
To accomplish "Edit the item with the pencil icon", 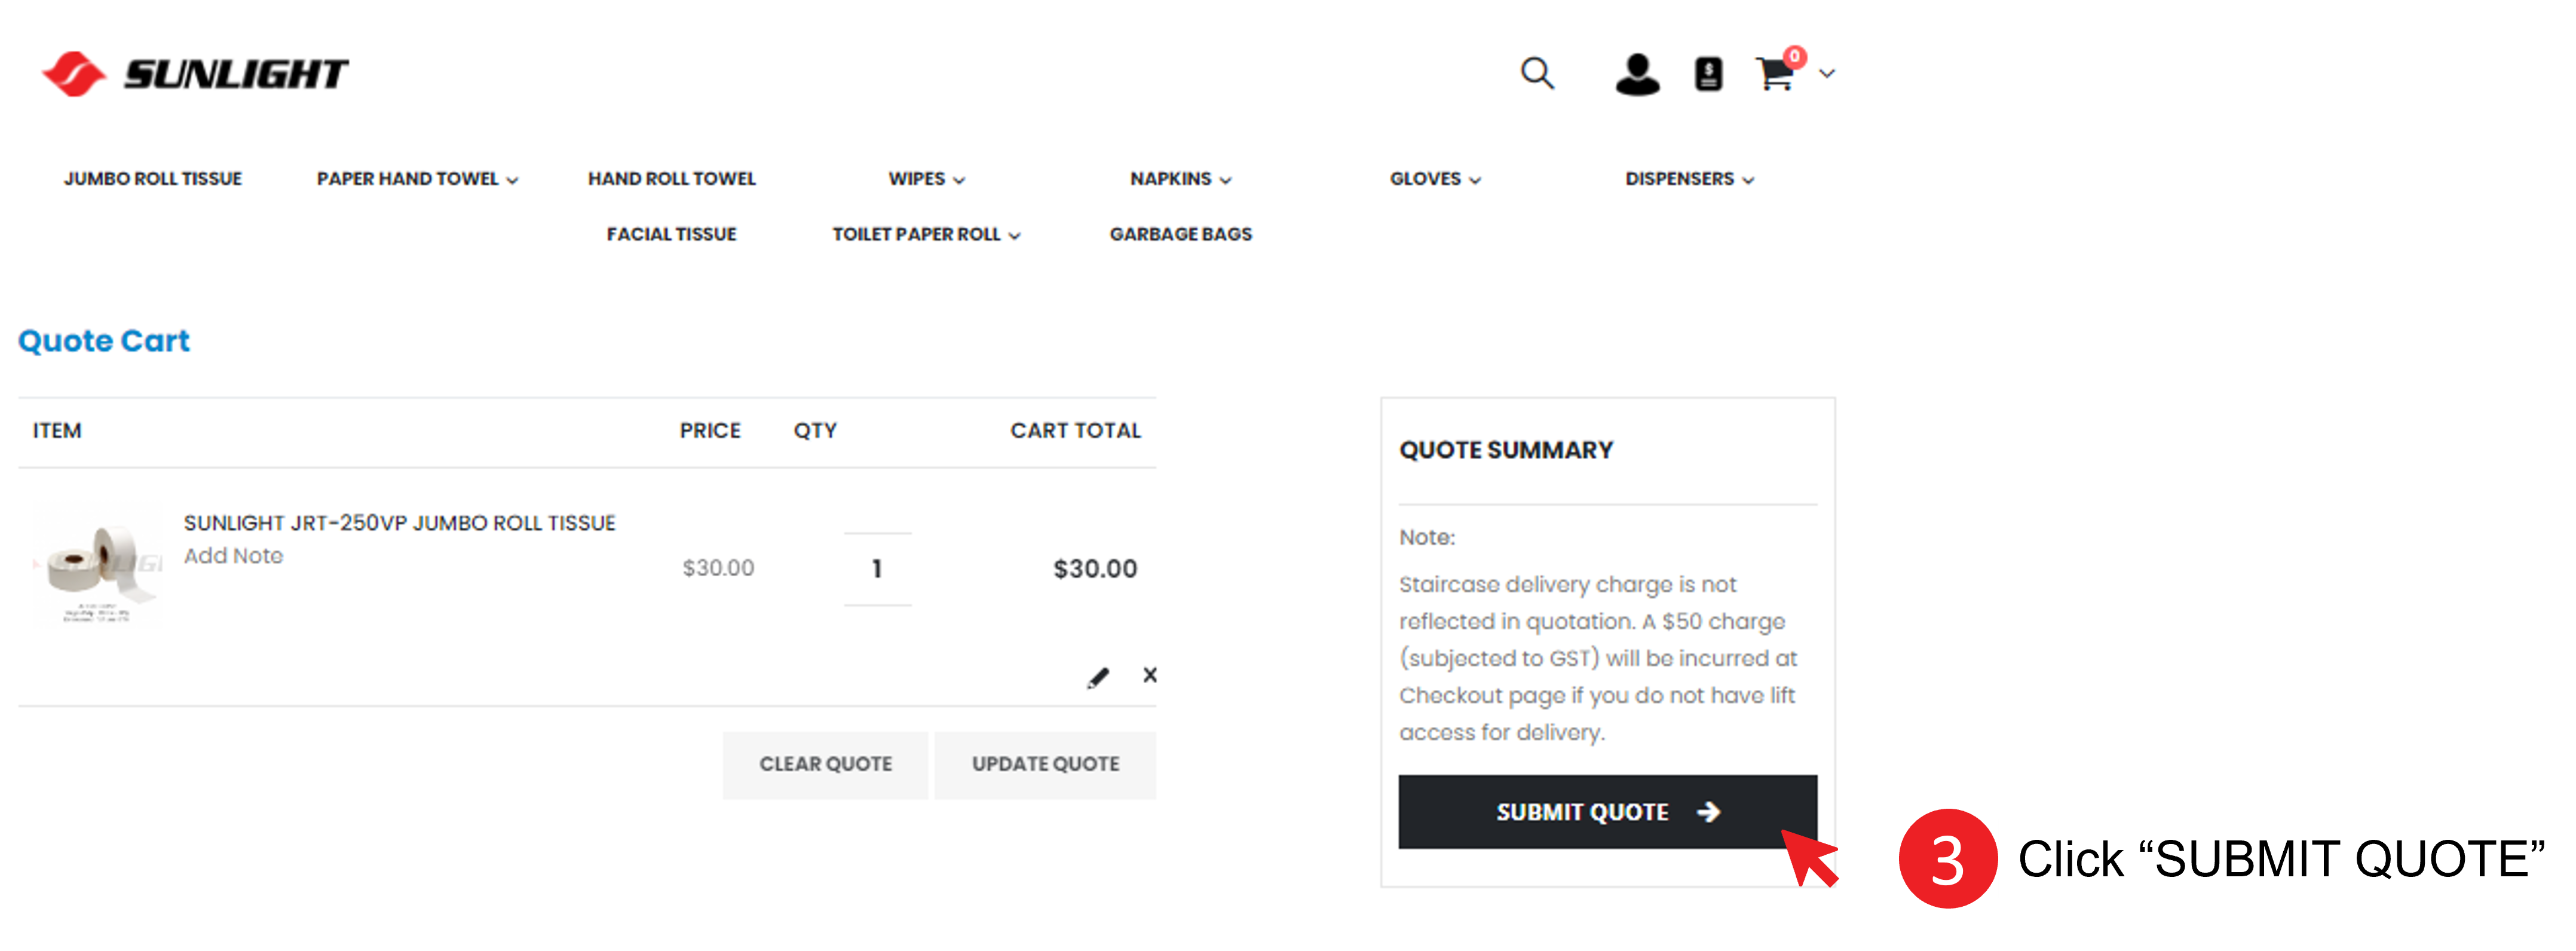I will tap(1098, 677).
